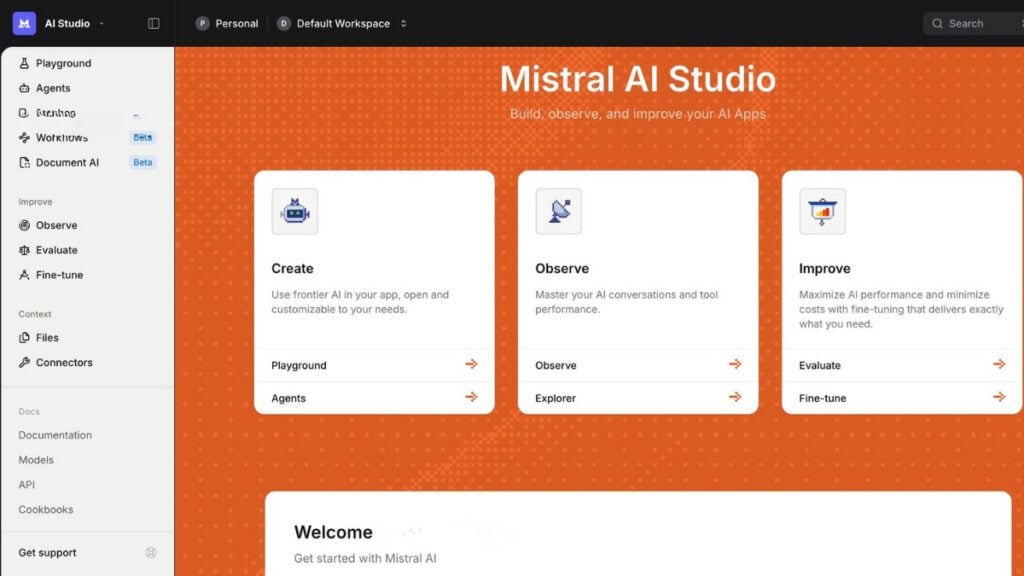
Task: Open the API reference entry
Action: click(26, 484)
